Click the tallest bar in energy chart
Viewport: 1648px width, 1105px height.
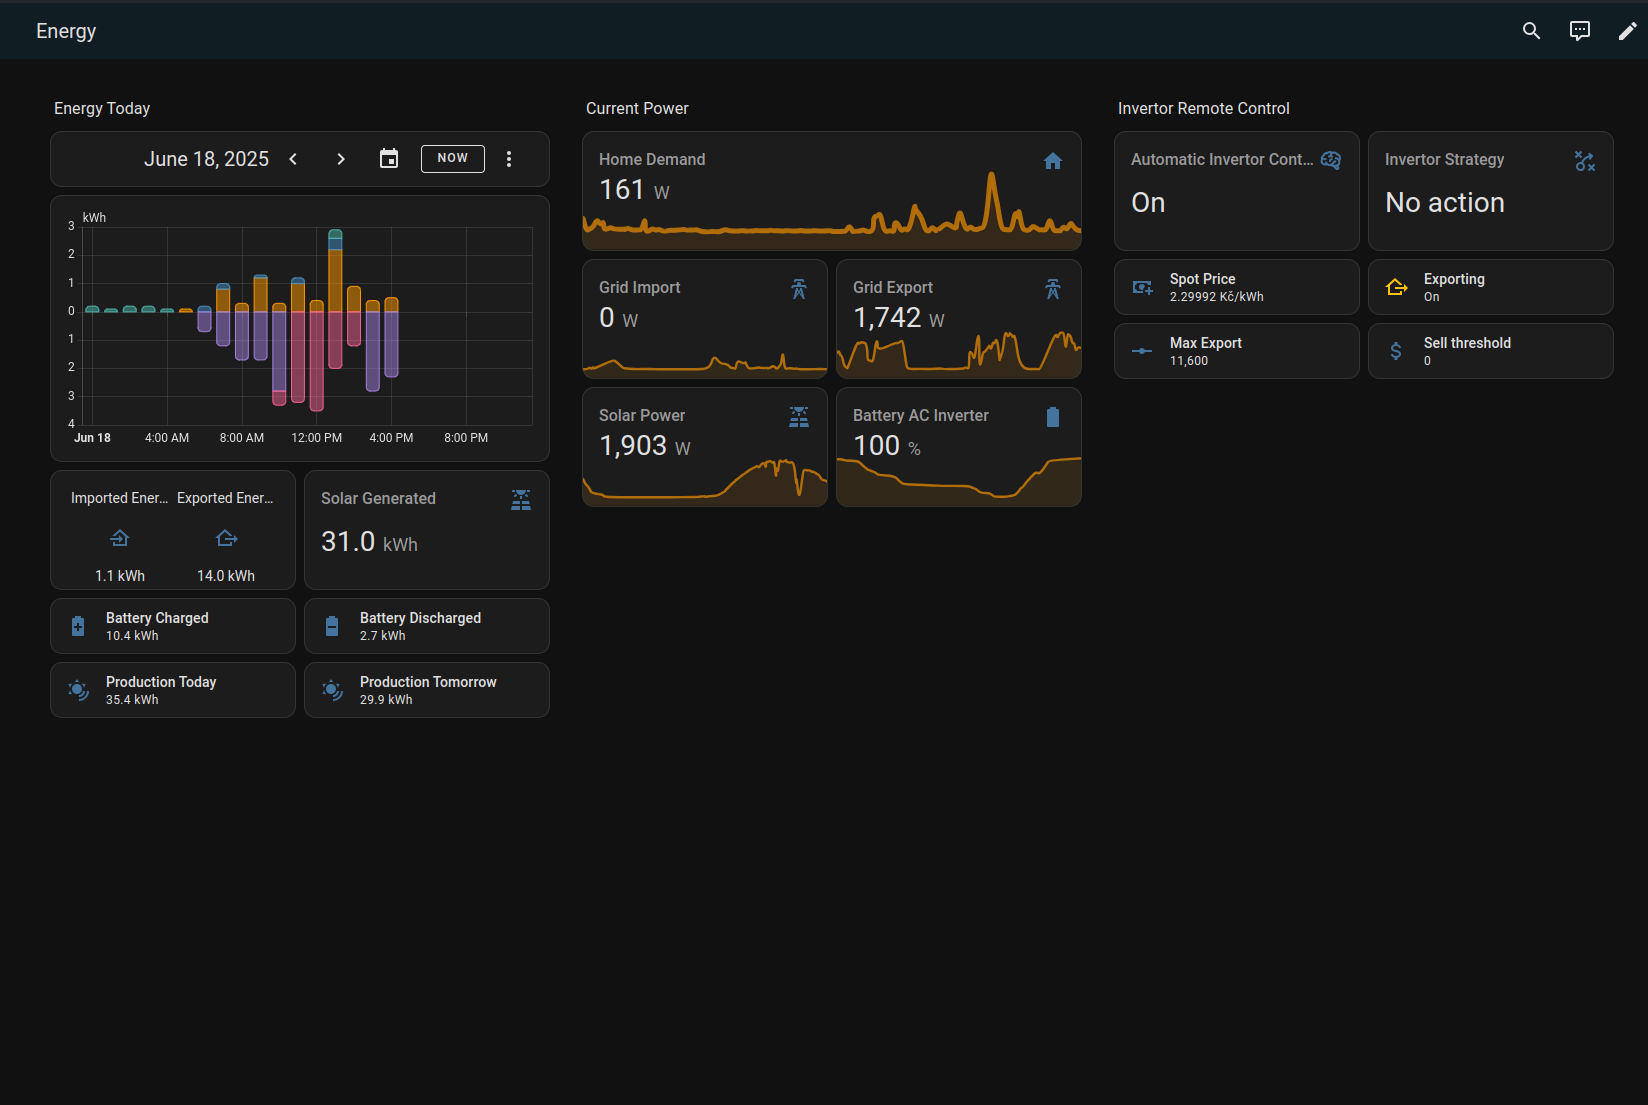click(335, 299)
